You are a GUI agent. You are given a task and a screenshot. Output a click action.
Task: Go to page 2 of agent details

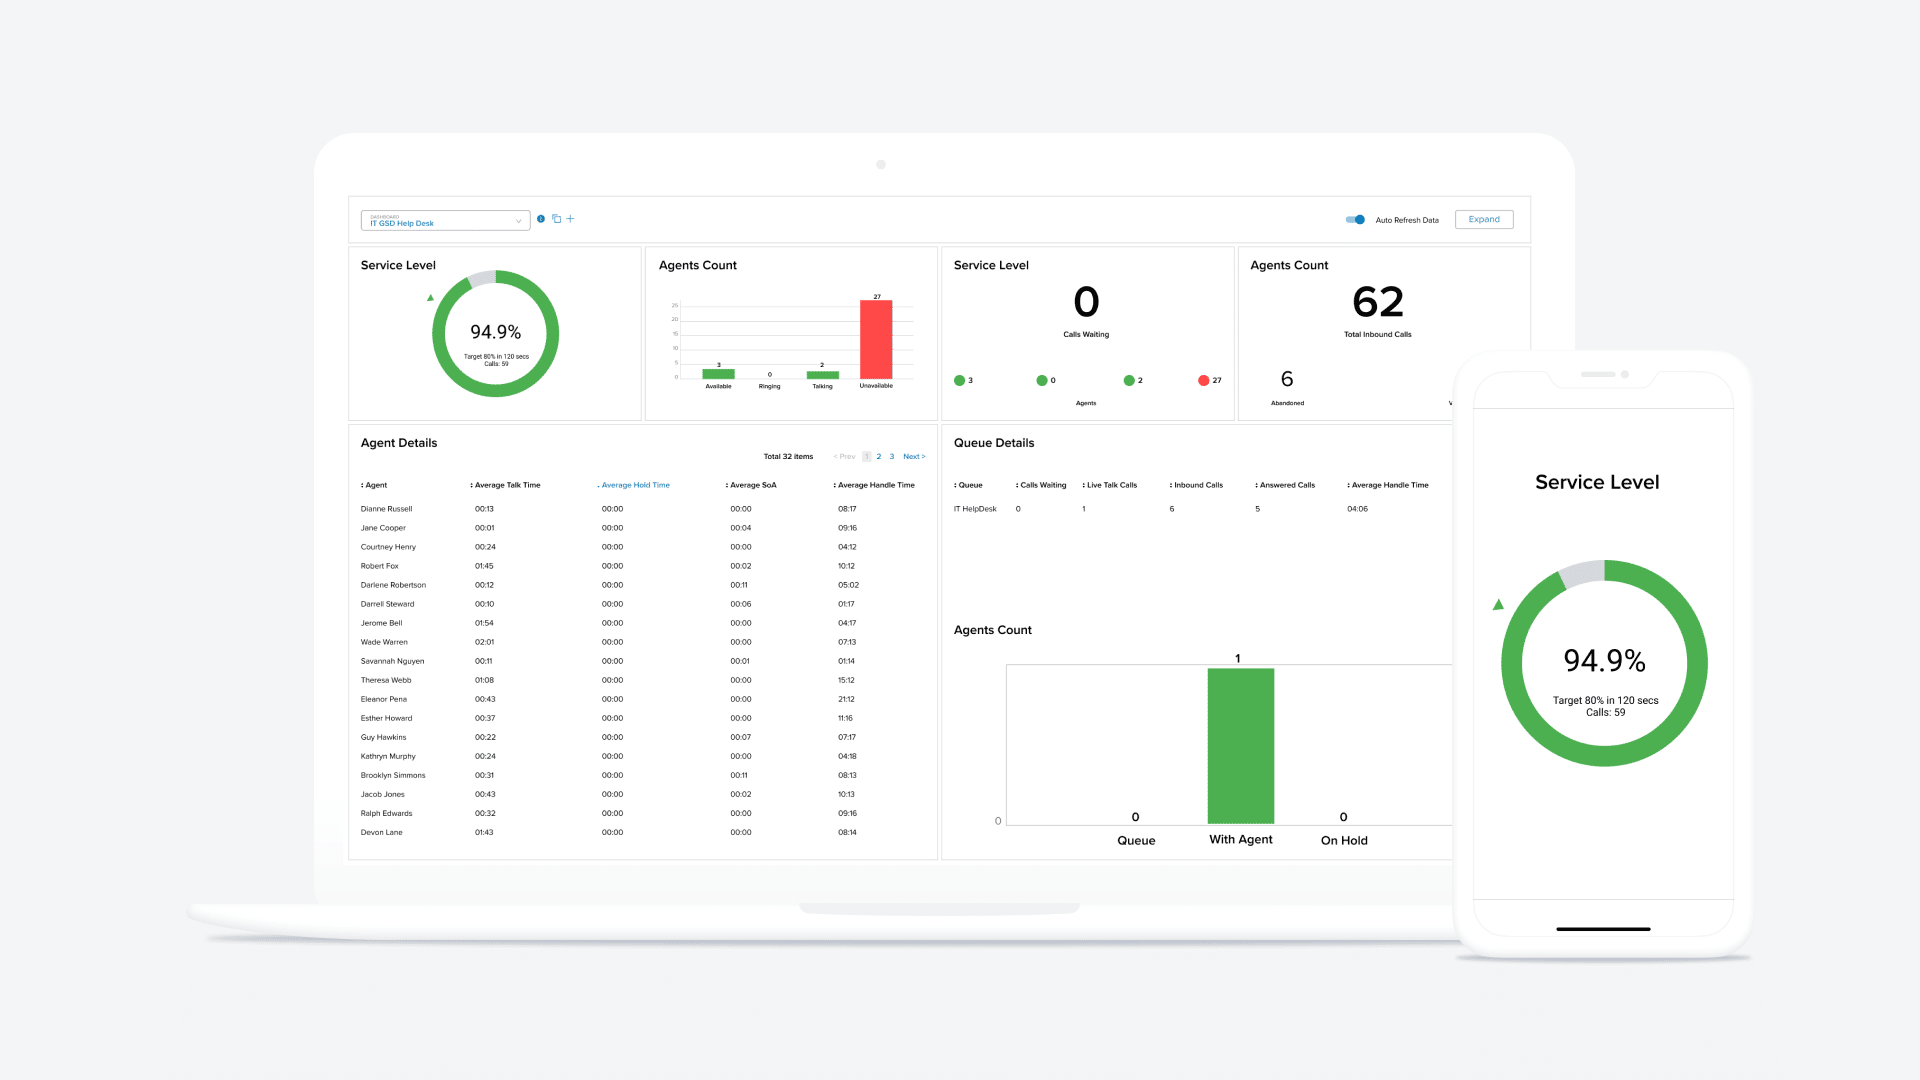[x=879, y=456]
